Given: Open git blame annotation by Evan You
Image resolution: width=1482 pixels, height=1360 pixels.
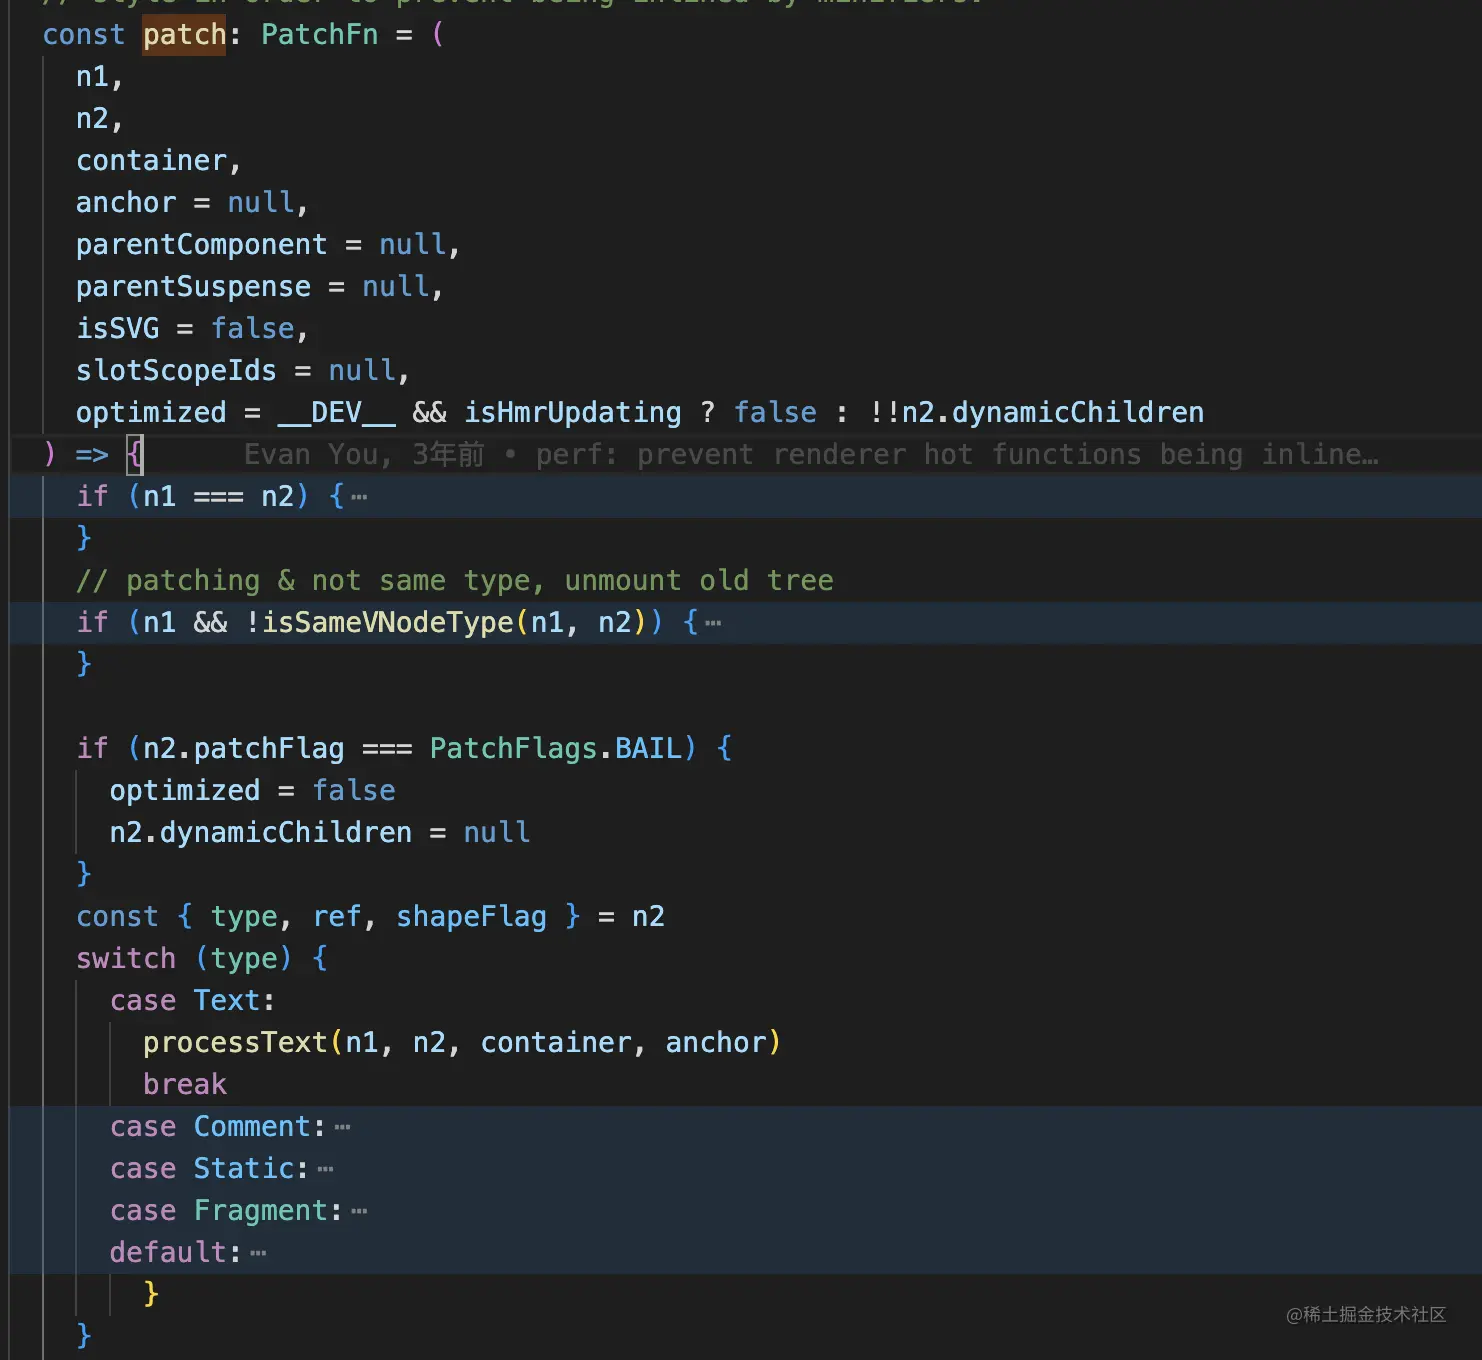Looking at the screenshot, I should coord(811,455).
